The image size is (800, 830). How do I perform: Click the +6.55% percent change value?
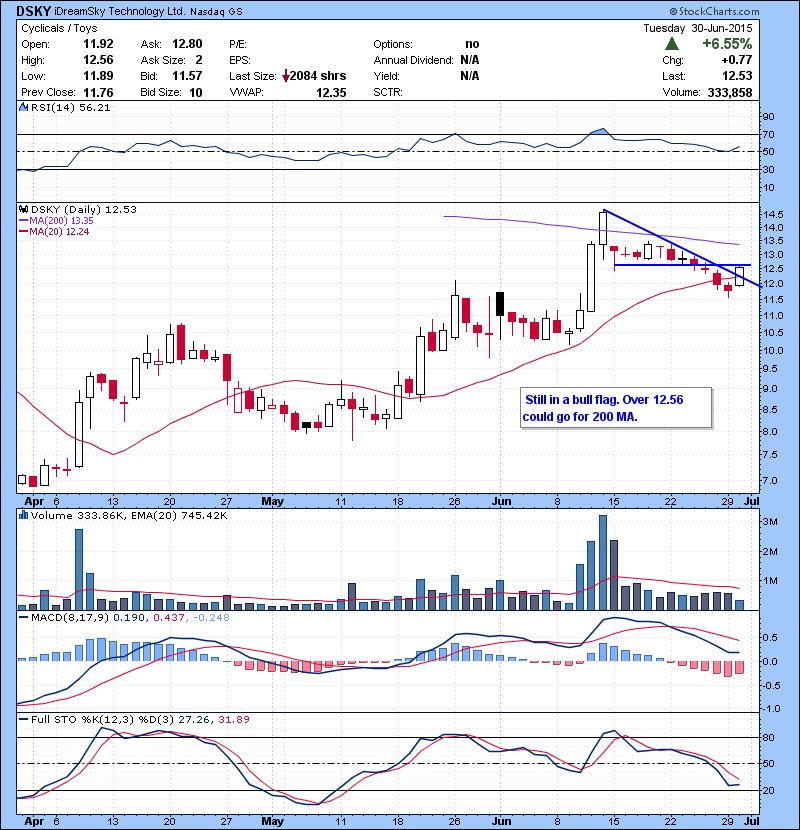[727, 43]
